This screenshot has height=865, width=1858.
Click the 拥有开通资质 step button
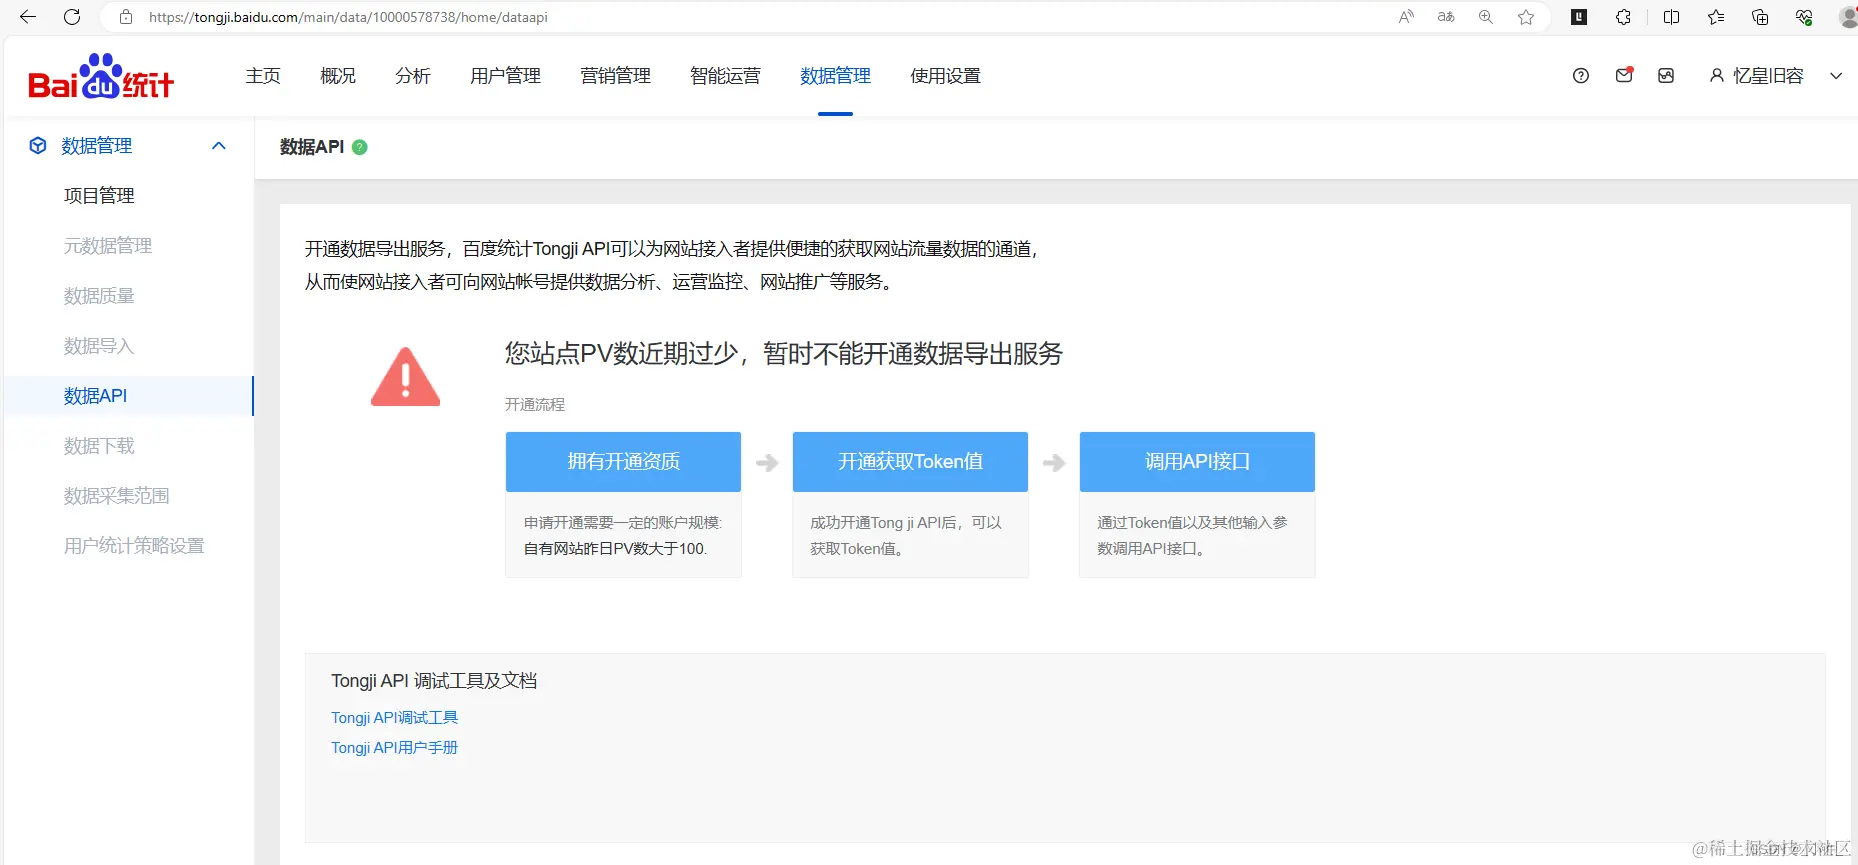click(x=623, y=461)
